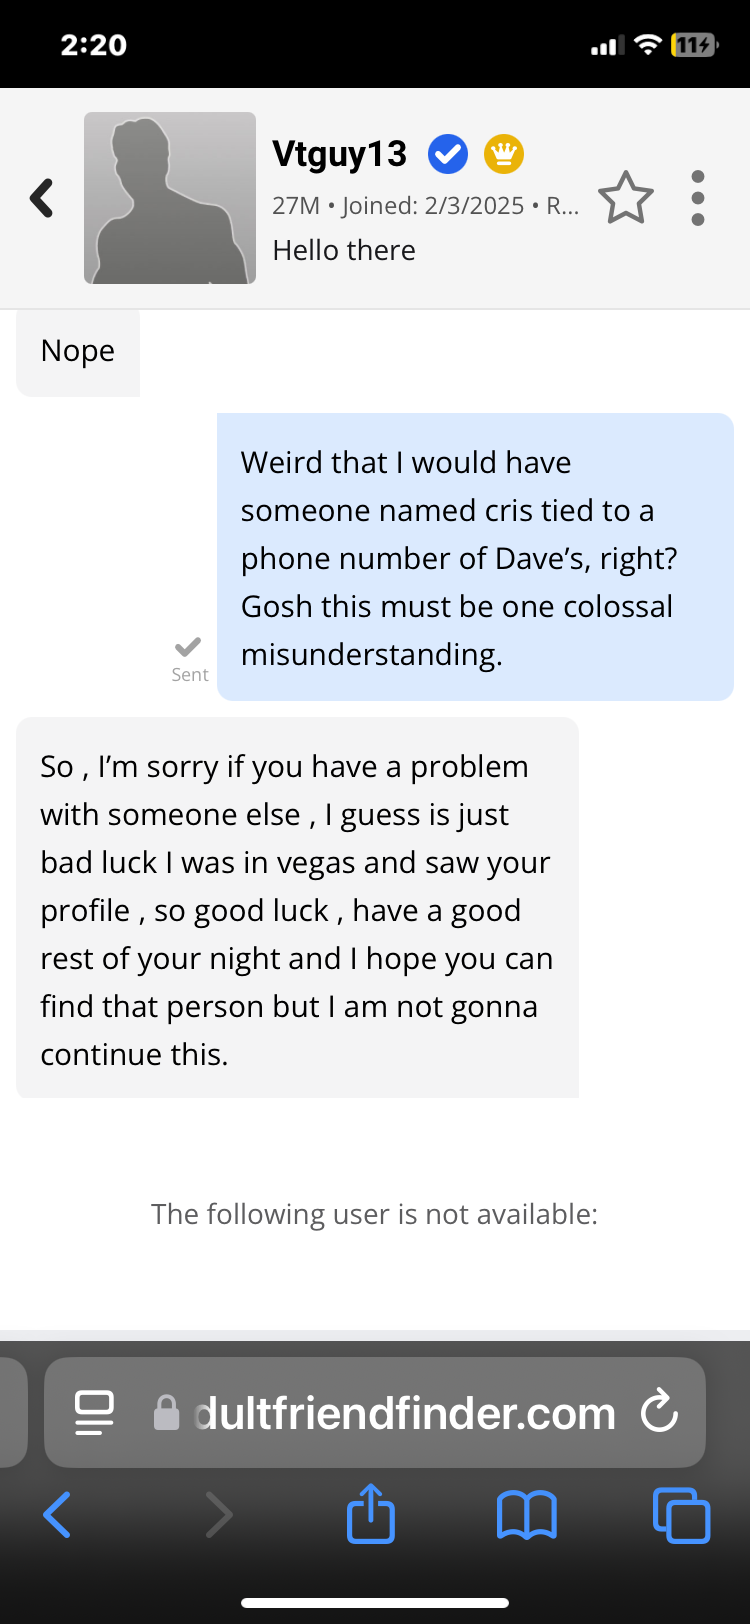This screenshot has height=1624, width=750.
Task: Tap the blue verified checkmark badge
Action: pos(448,154)
